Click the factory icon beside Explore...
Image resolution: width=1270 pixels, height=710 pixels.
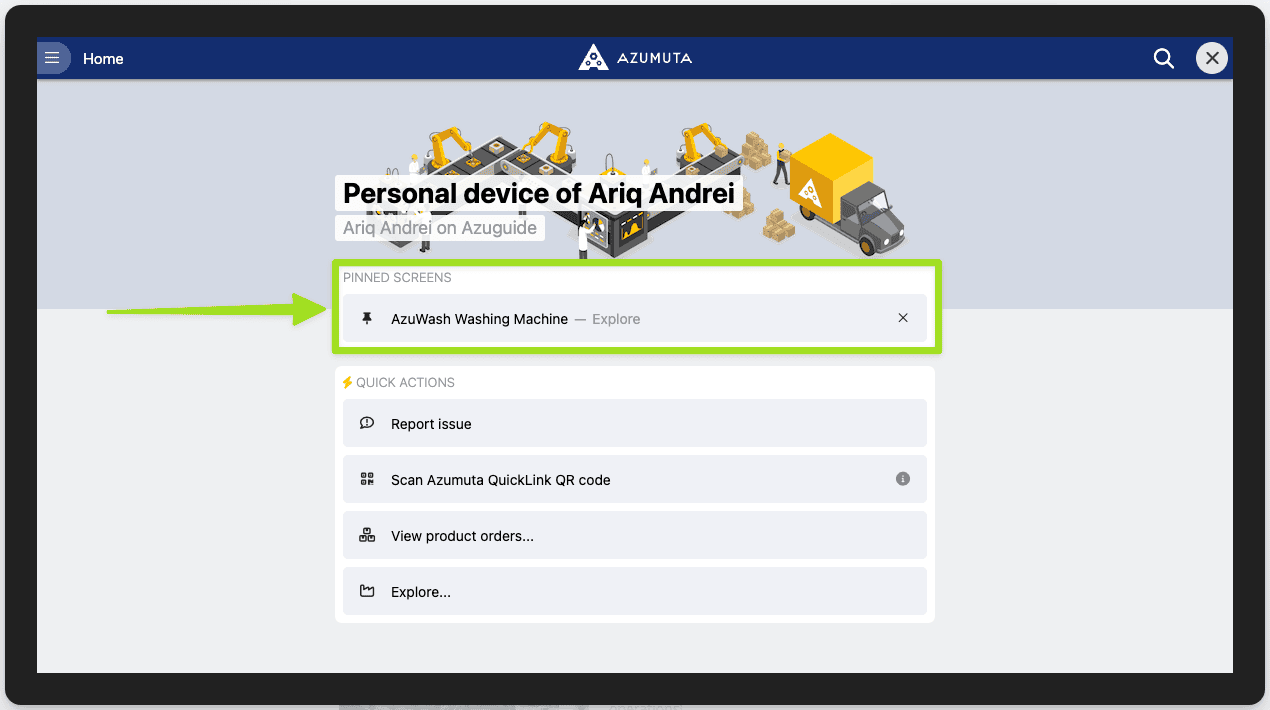click(367, 592)
